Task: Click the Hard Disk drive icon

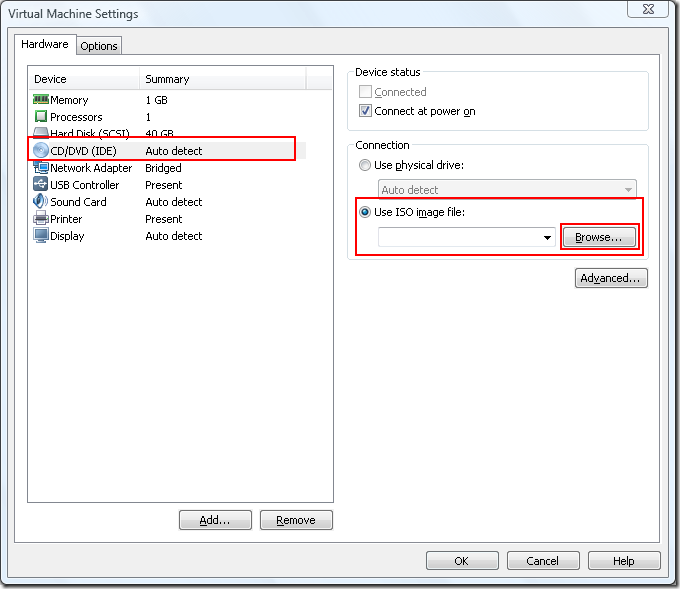Action: (41, 132)
